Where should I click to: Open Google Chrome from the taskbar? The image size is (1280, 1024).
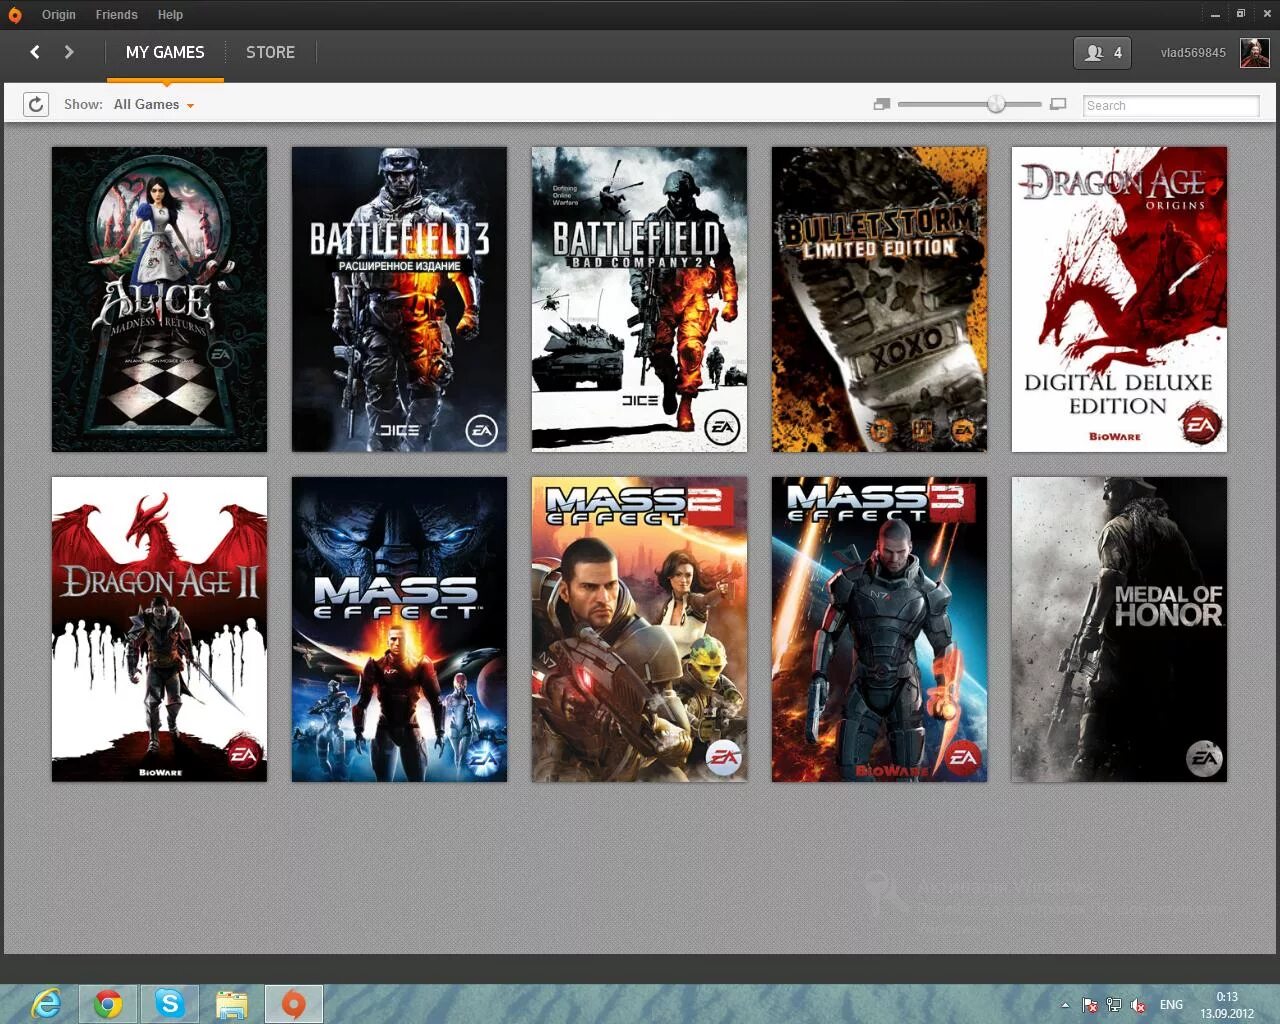point(108,1004)
